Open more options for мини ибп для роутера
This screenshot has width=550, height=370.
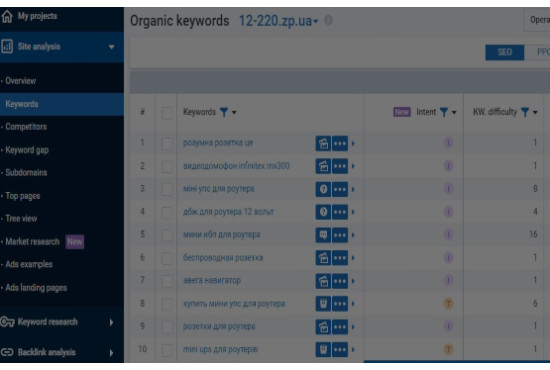(340, 235)
